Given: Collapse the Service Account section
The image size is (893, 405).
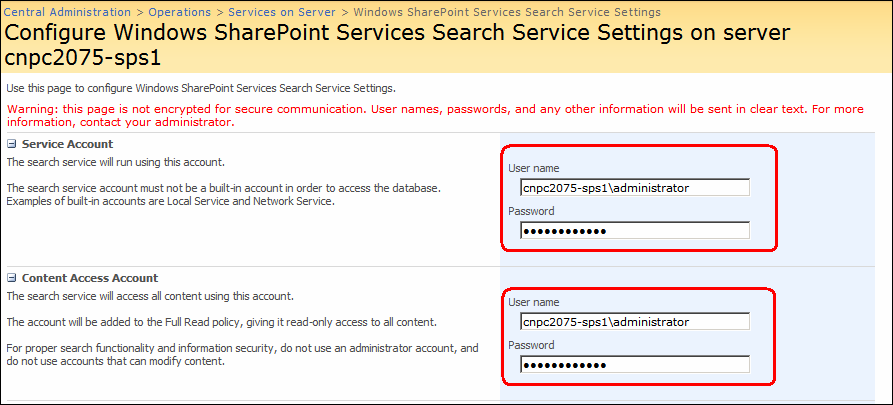Looking at the screenshot, I should [x=11, y=144].
